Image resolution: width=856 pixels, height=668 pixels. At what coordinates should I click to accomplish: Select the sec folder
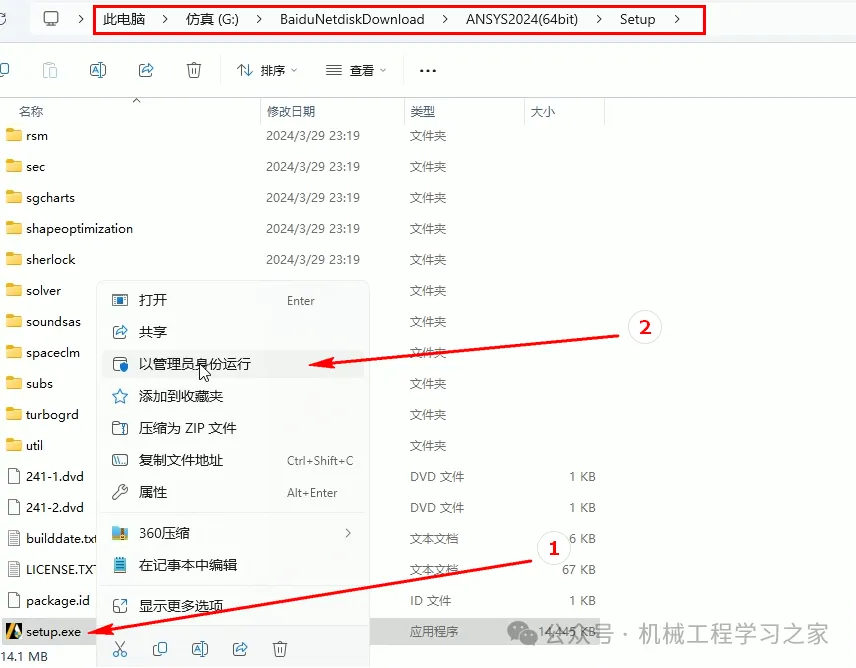(x=35, y=166)
